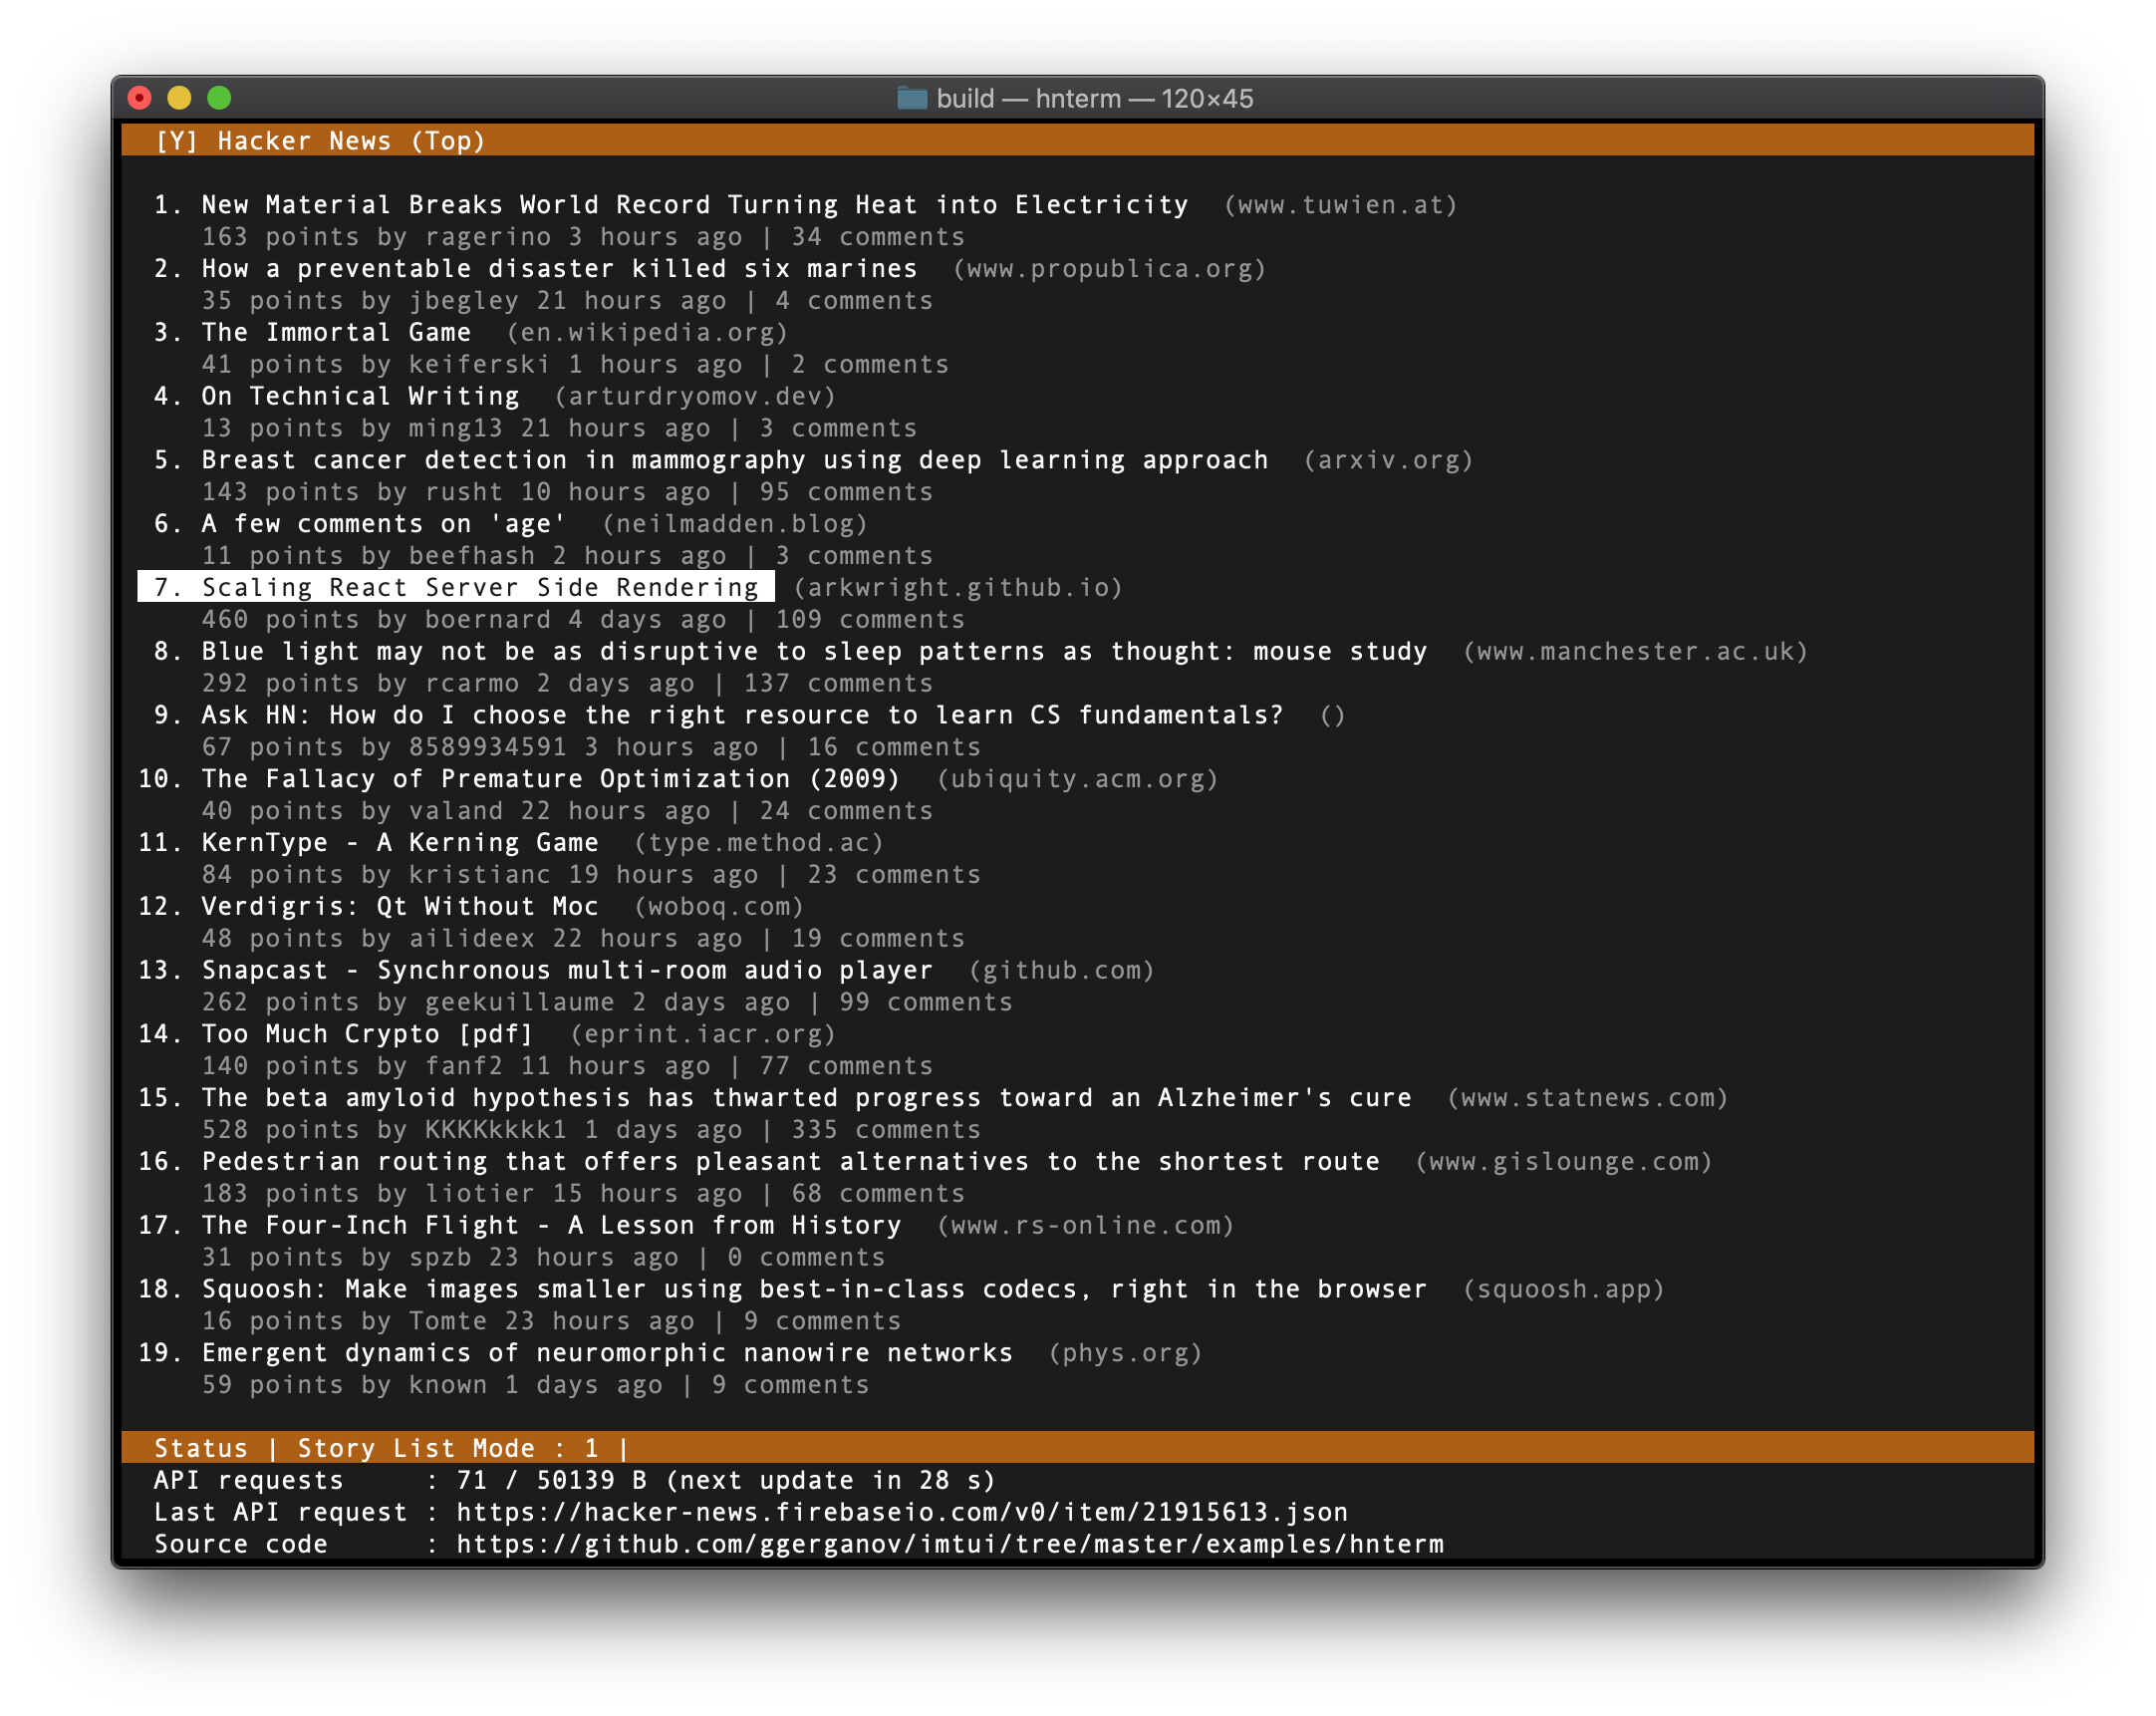
Task: Select 'Too Much Crypto [pdf]' story
Action: (367, 1035)
